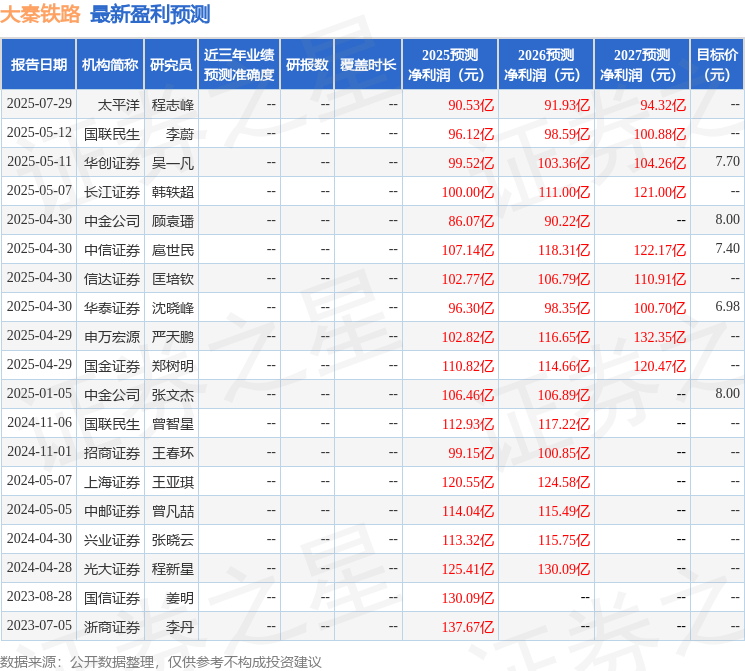Select analyst 张文杰

coord(172,395)
